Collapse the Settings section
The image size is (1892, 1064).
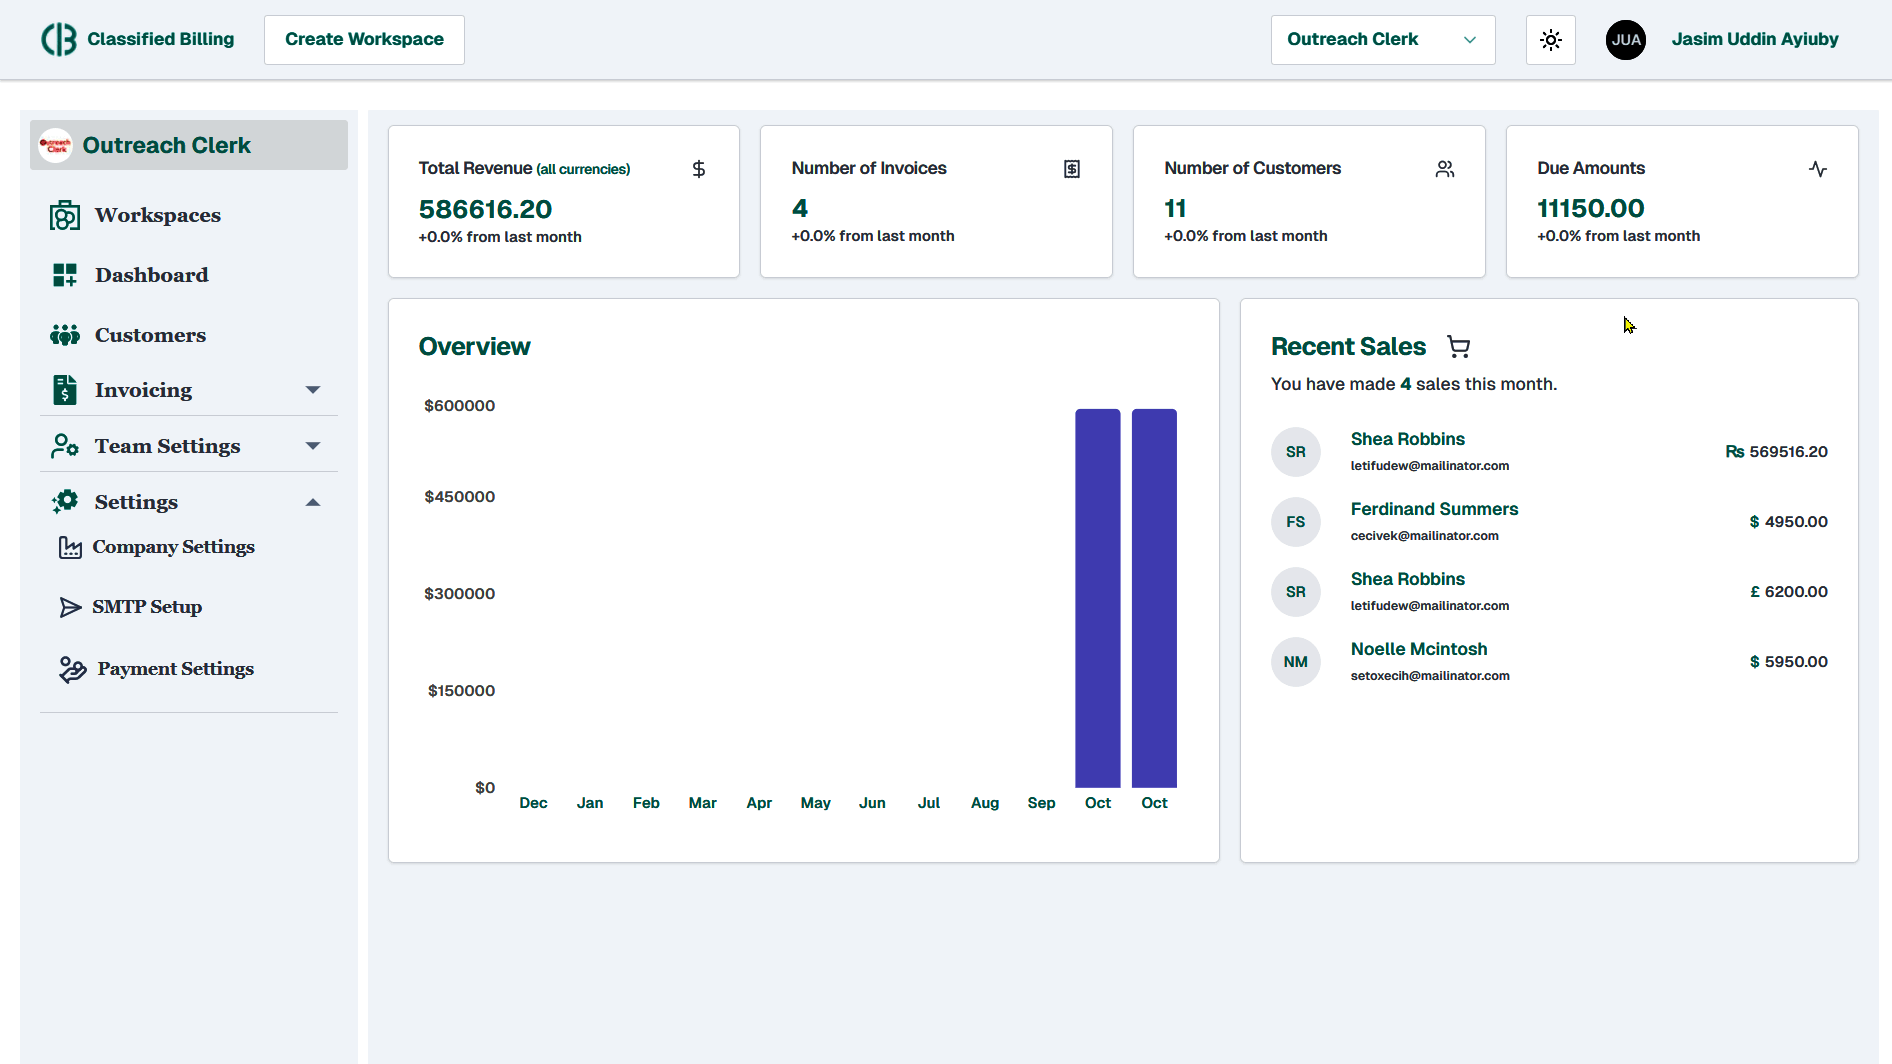click(x=313, y=501)
